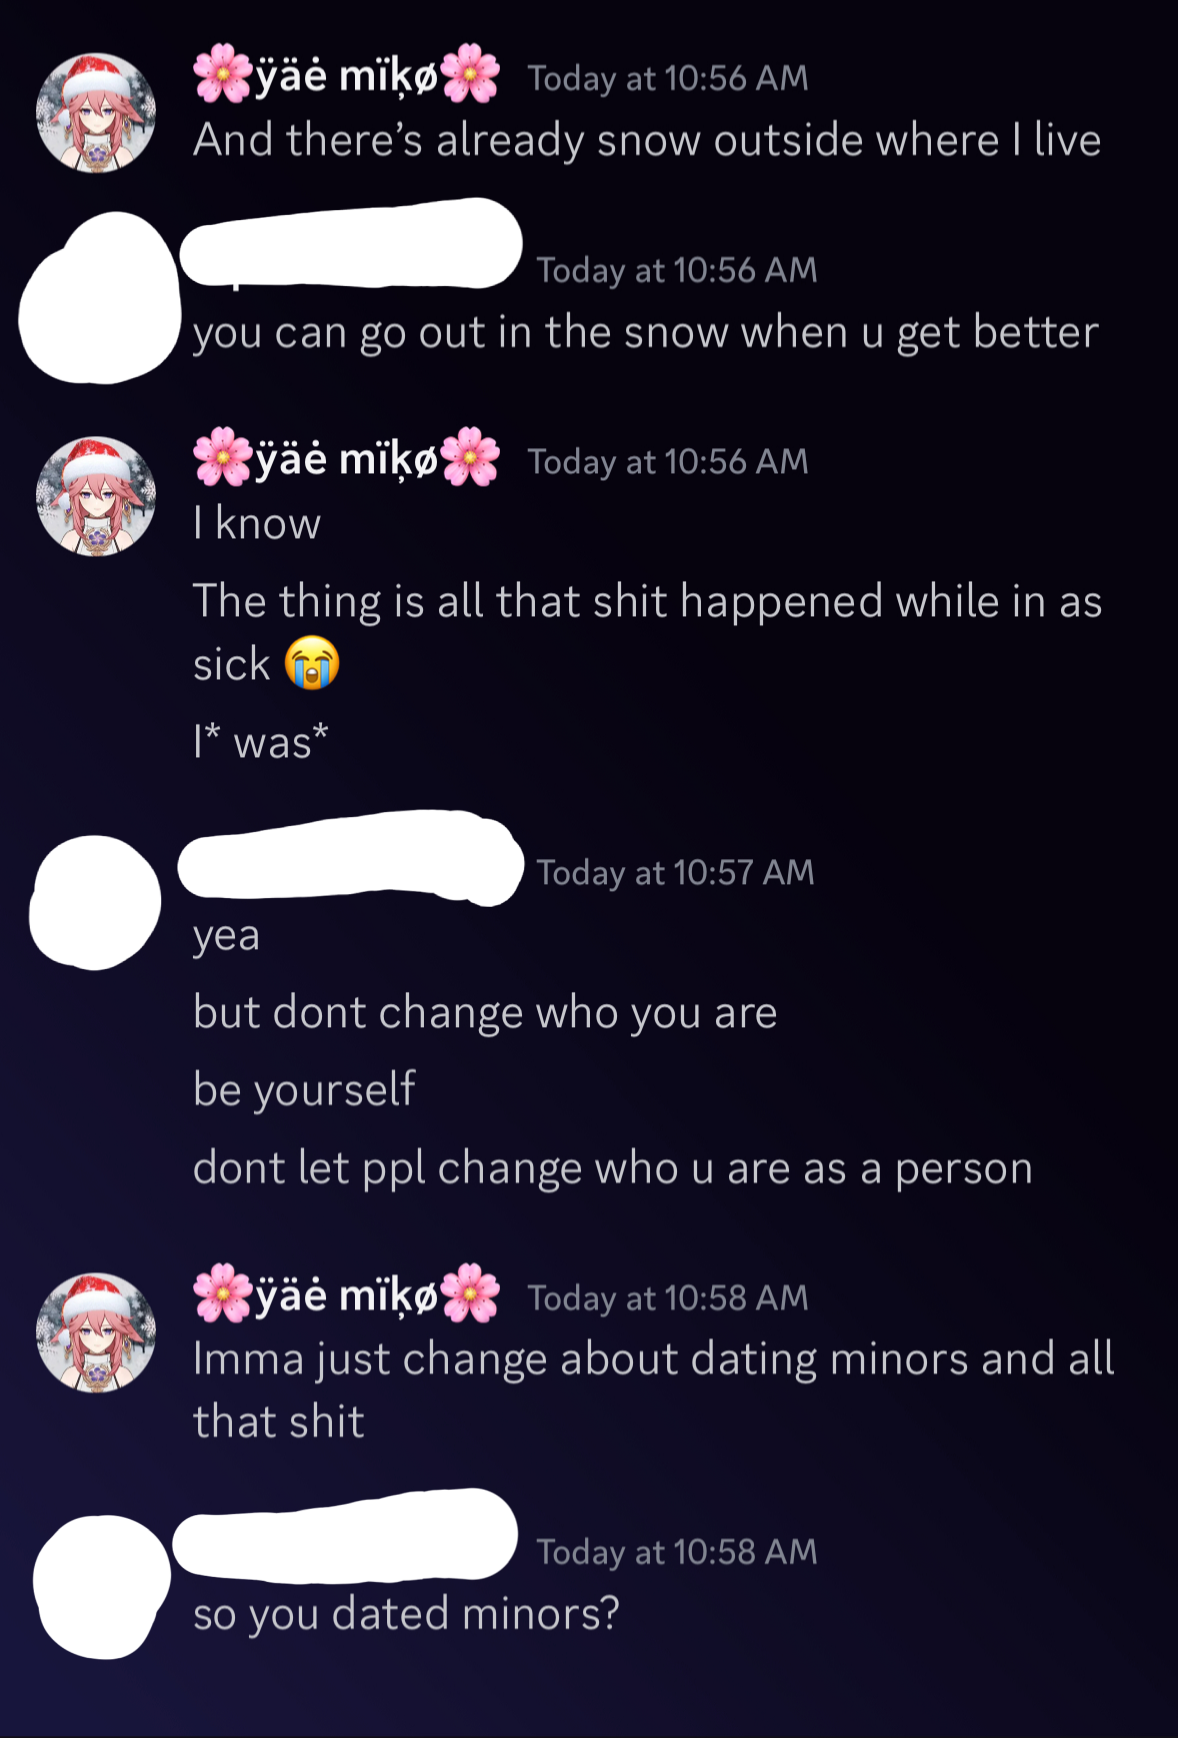Tap the crying face emoji after 'sick'

[x=312, y=663]
